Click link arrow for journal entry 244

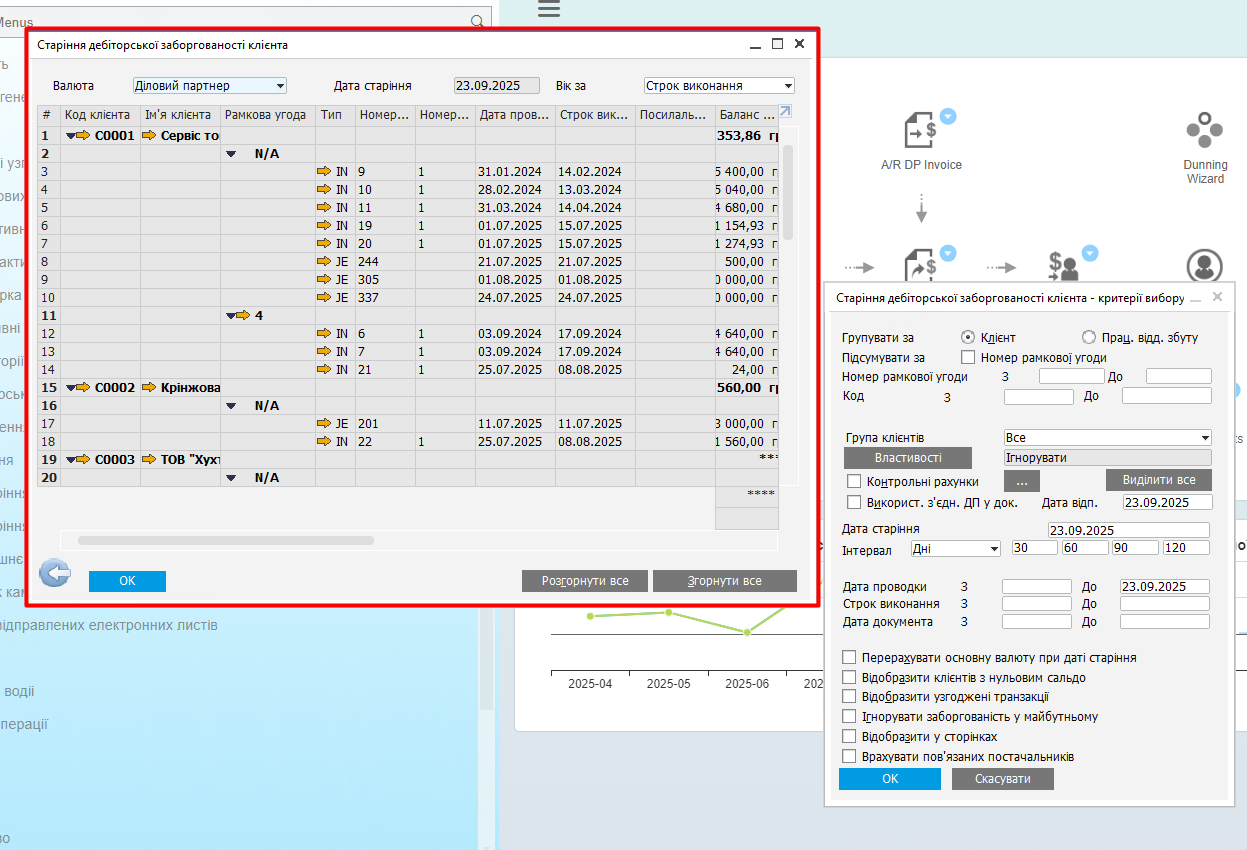coord(323,262)
